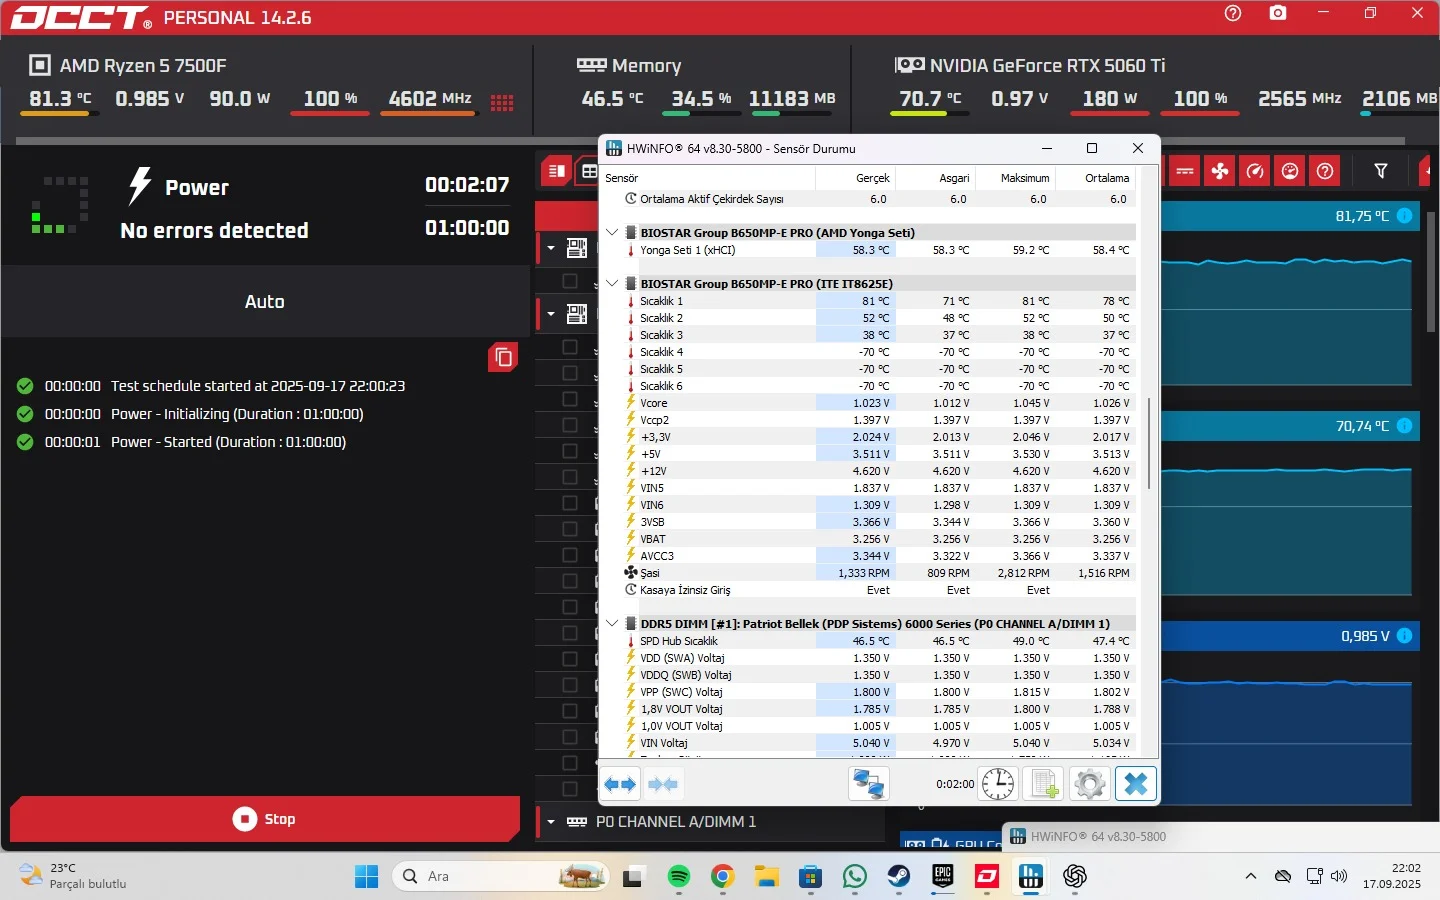1440x900 pixels.
Task: Show hidden system tray icons
Action: pyautogui.click(x=1250, y=877)
